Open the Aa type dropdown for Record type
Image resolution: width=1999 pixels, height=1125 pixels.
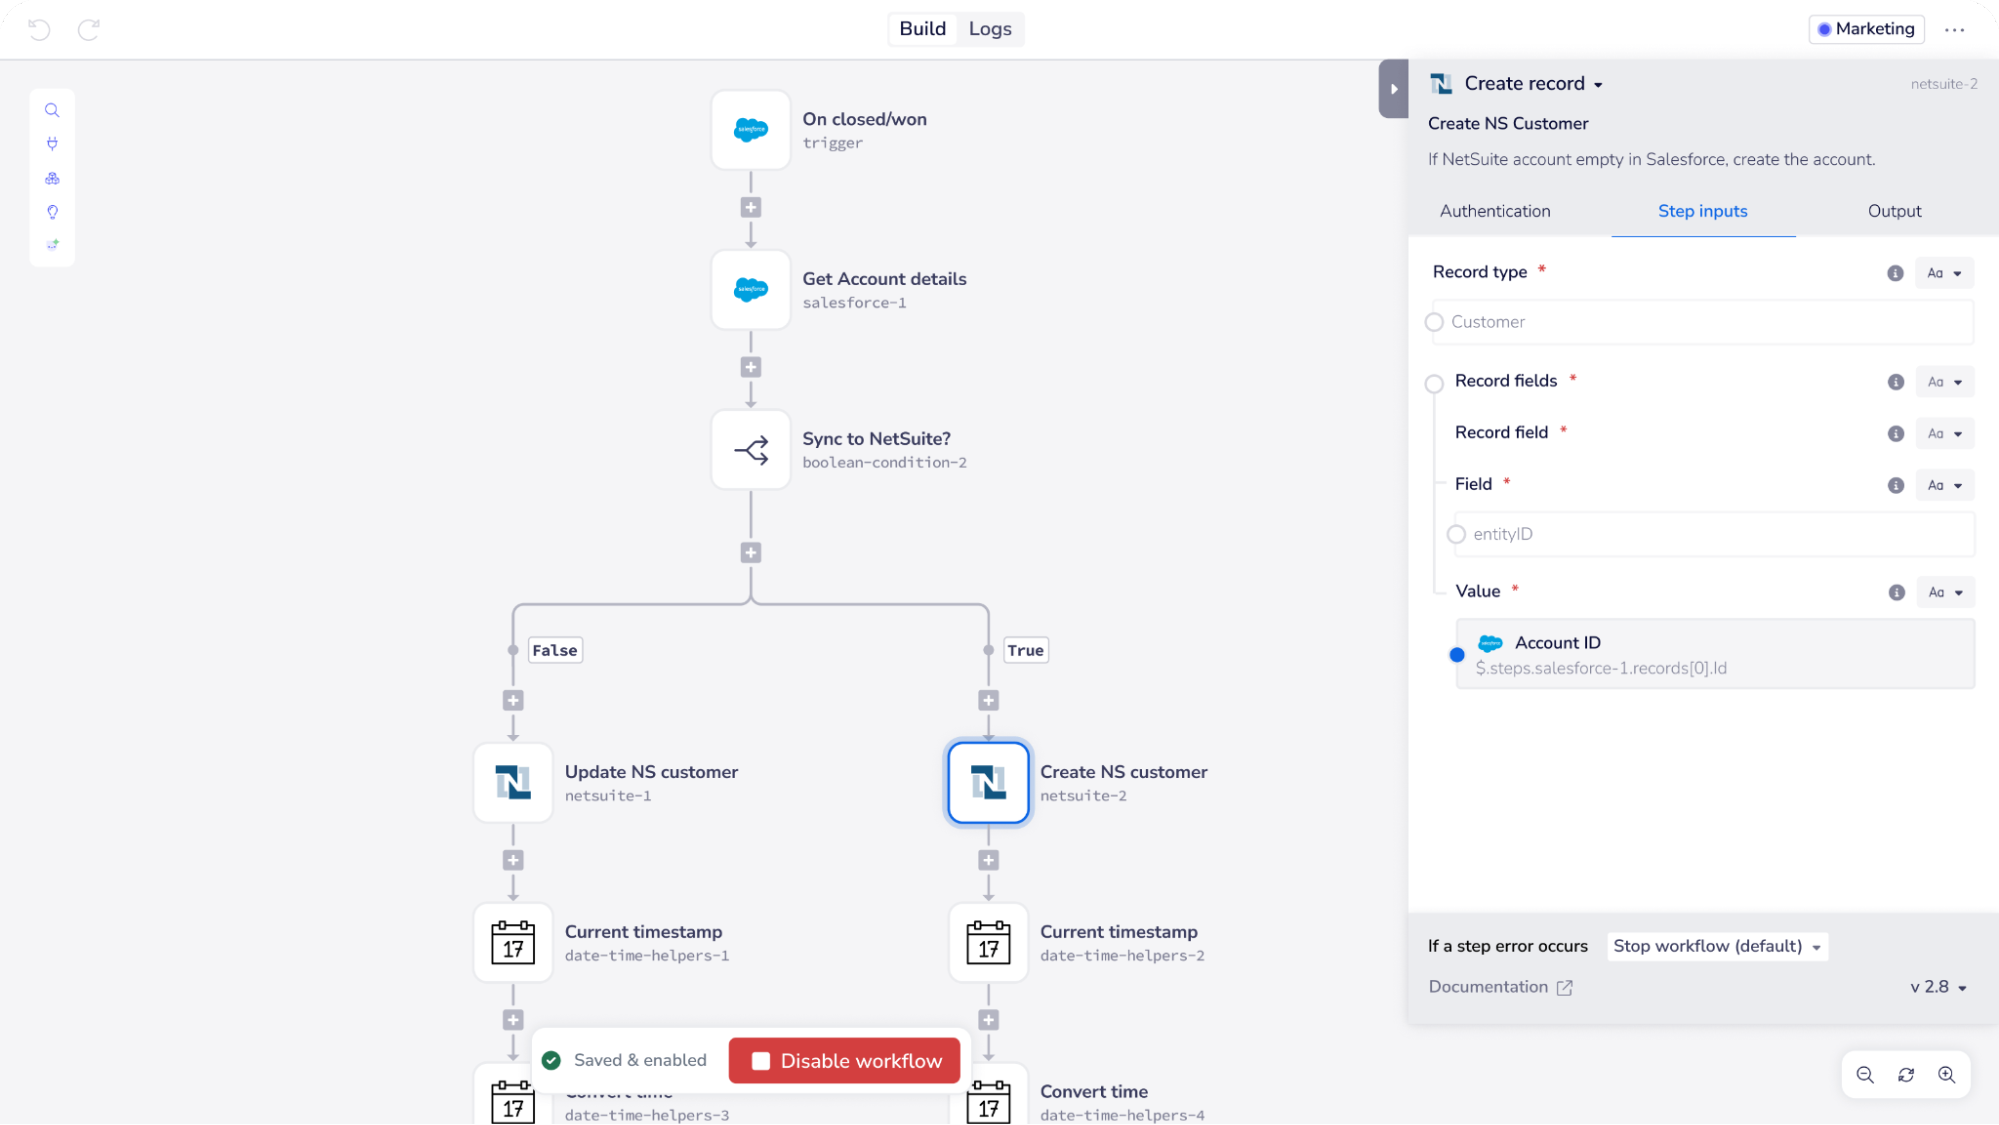click(1944, 272)
